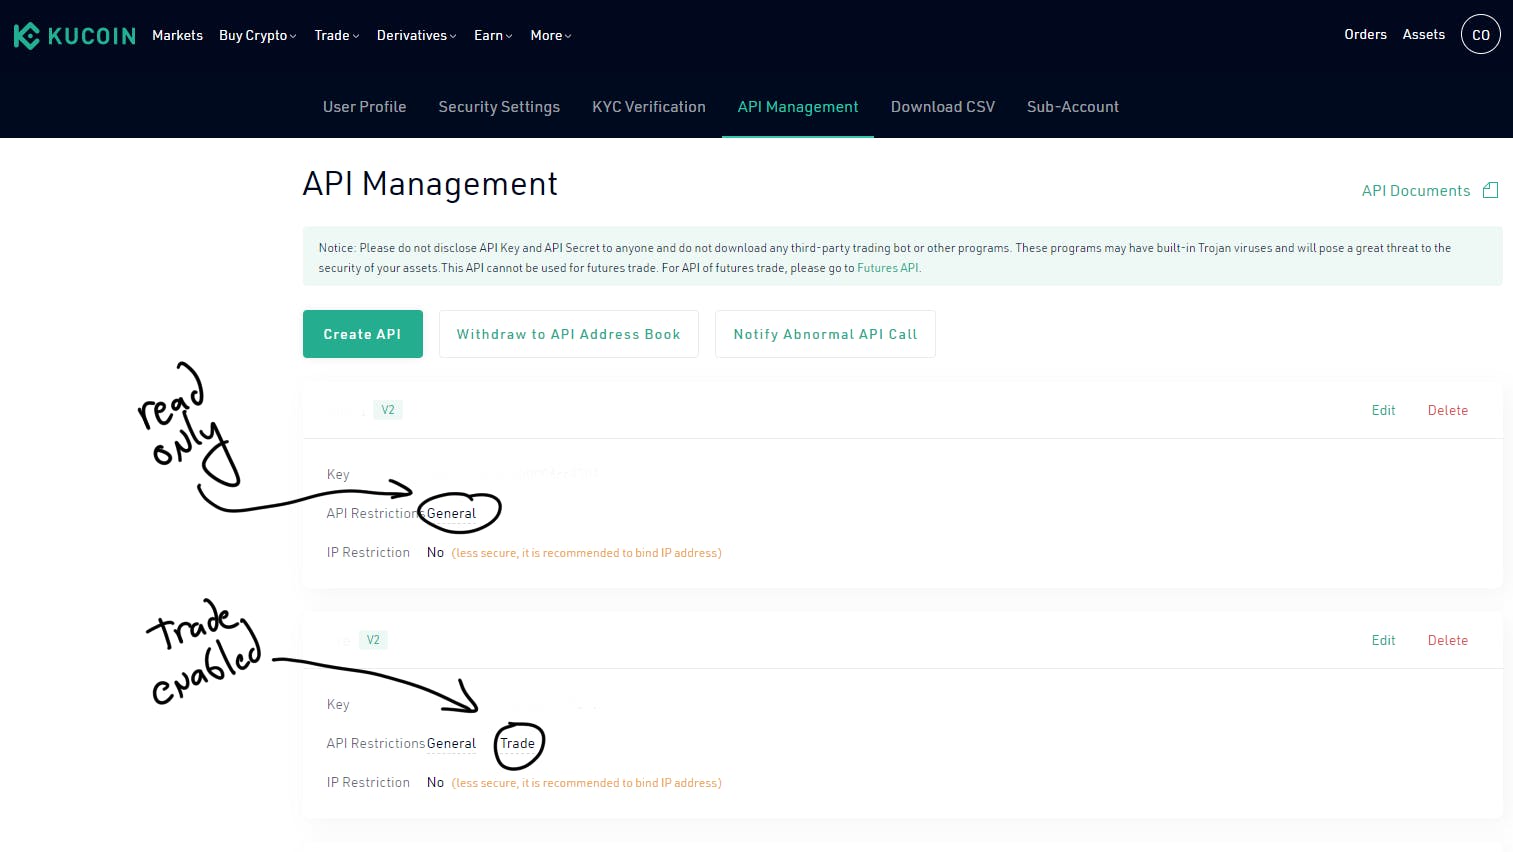Switch to the Sub-Account tab
1513x852 pixels.
click(1072, 107)
